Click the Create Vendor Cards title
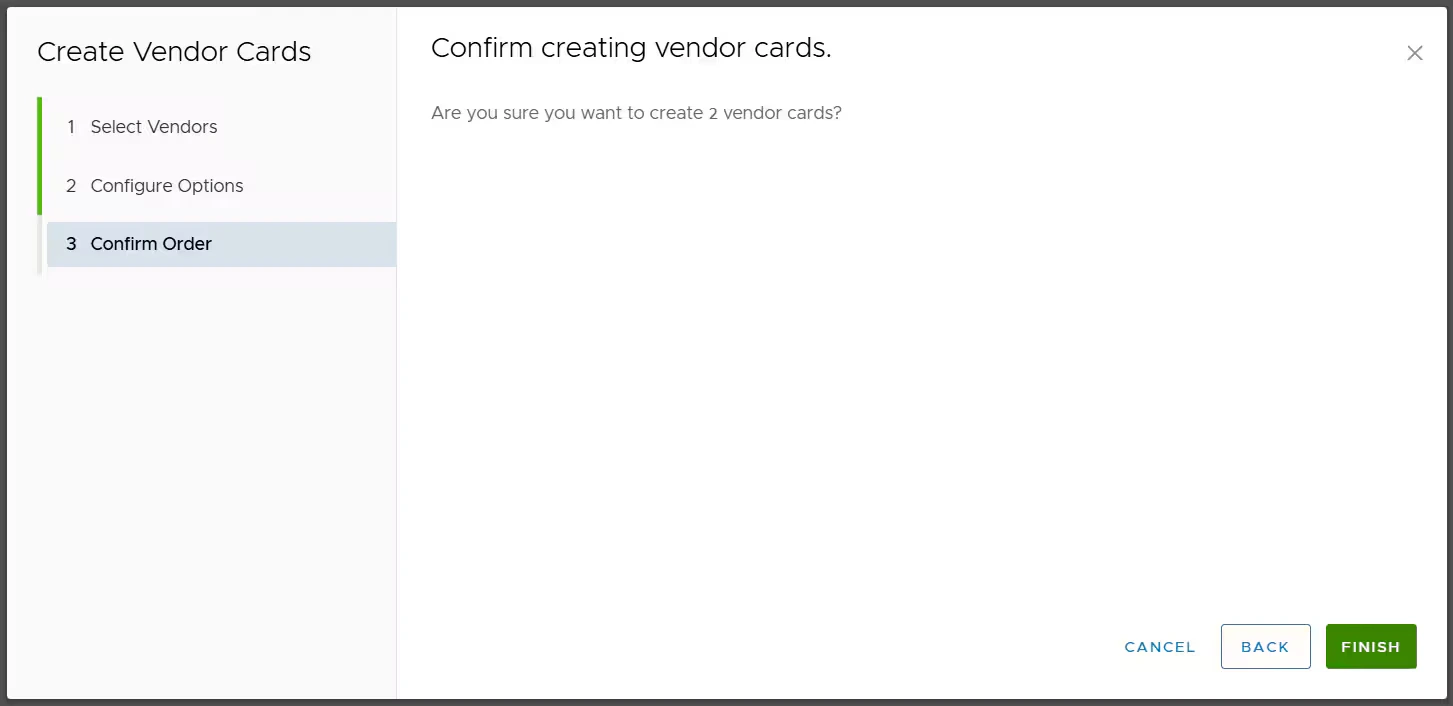Screen dimensions: 1453x706 pos(173,51)
